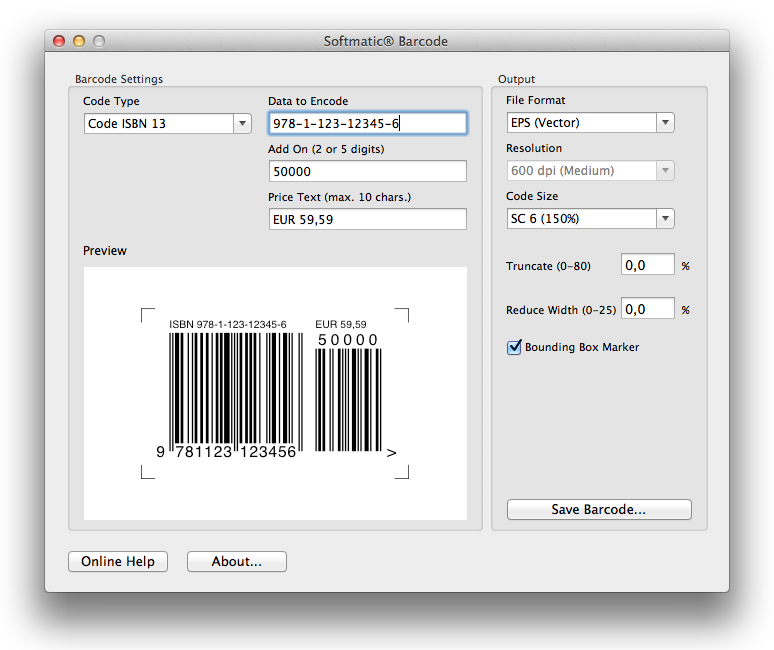Uncheck the Bounding Box Marker checkbox
Viewport: 774px width, 650px height.
coord(514,347)
